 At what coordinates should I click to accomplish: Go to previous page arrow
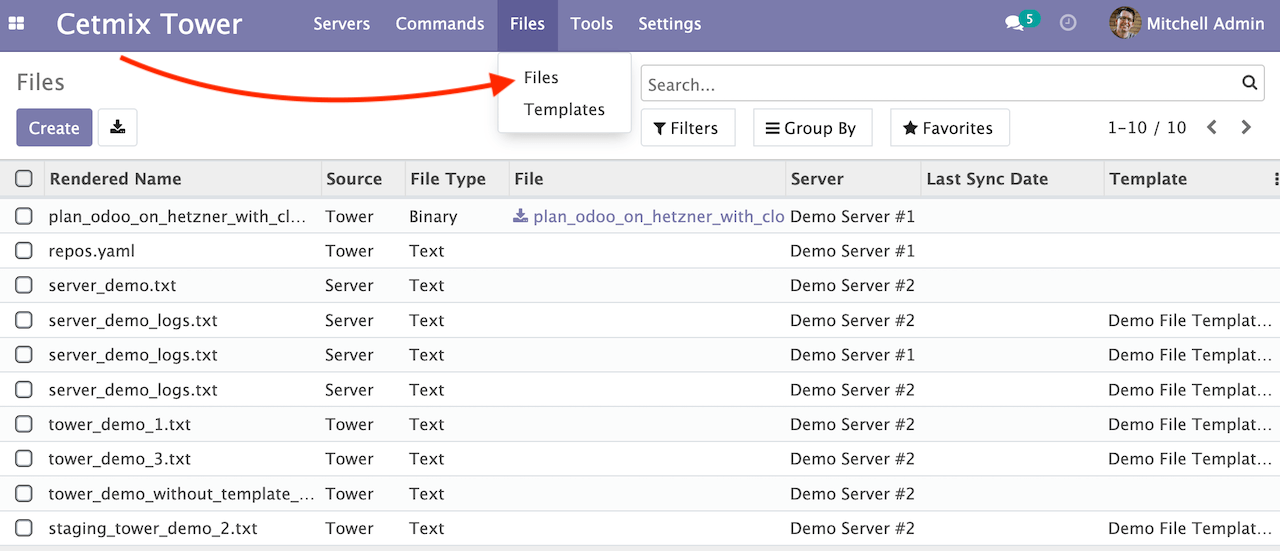(x=1212, y=128)
